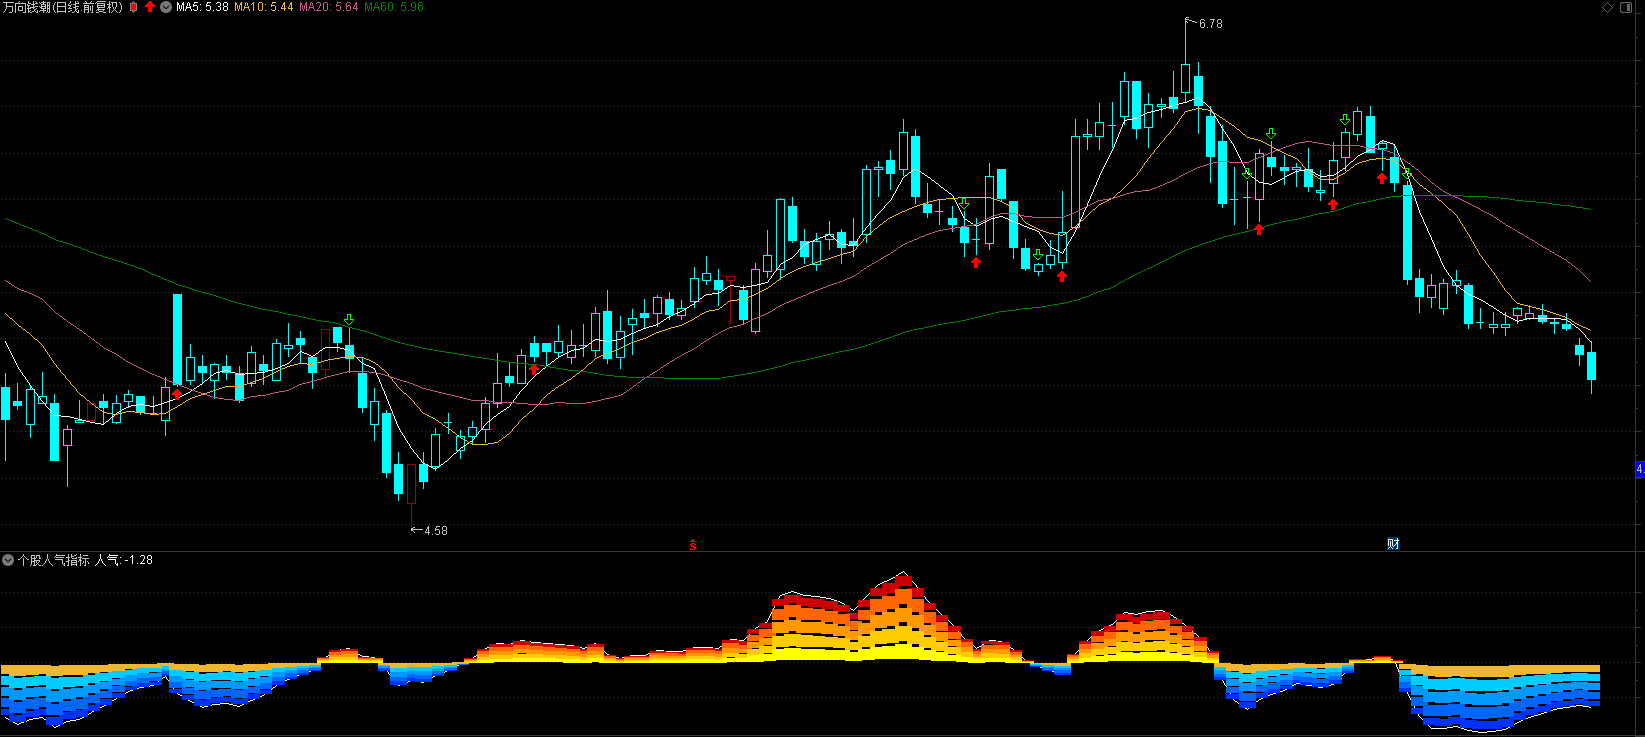Click the diamond icon at top right

click(x=1608, y=7)
